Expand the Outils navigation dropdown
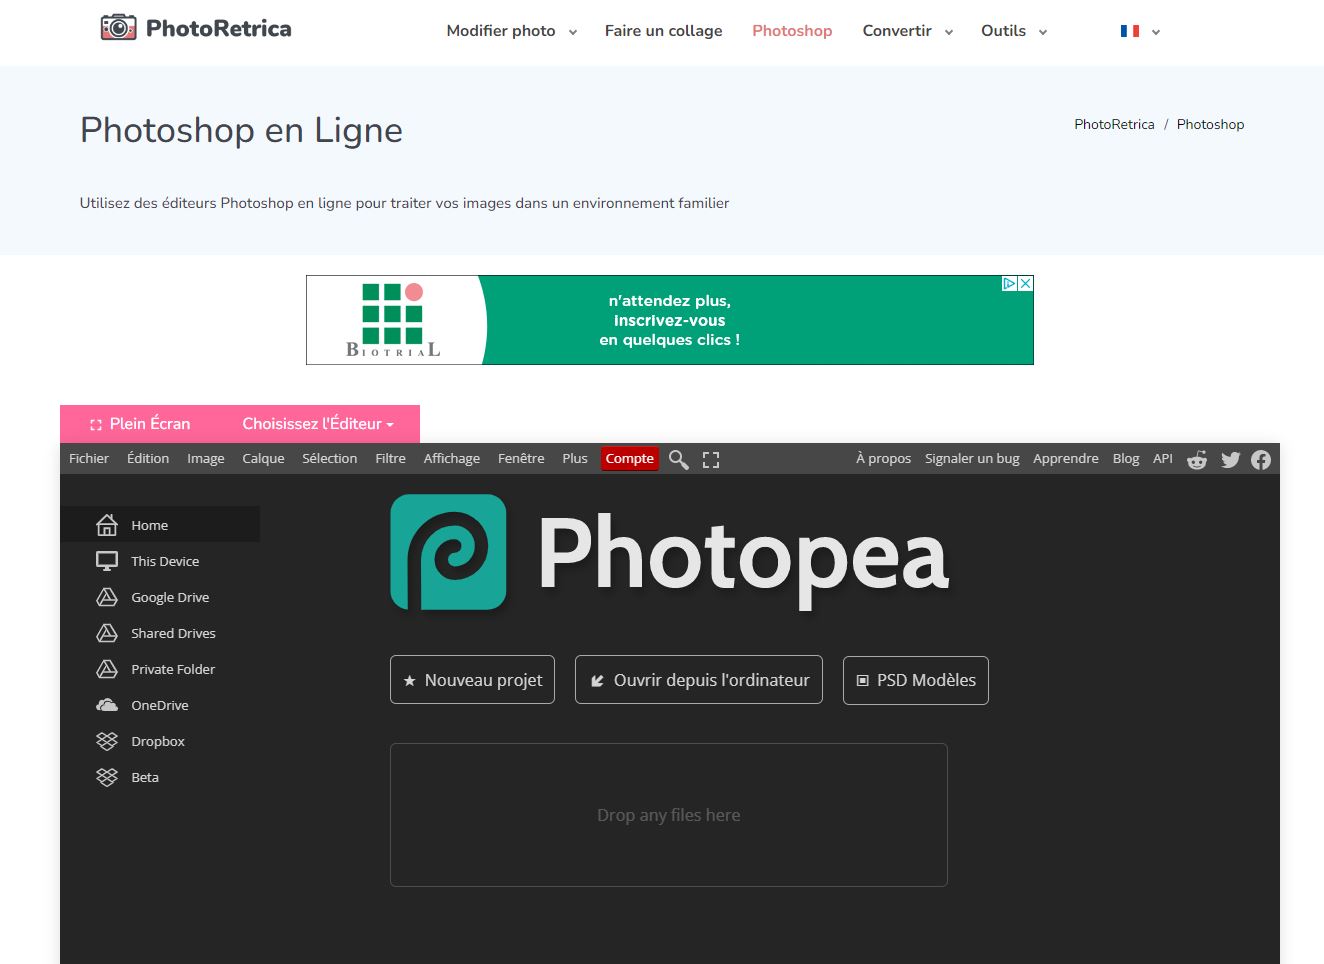The image size is (1324, 964). (1013, 31)
